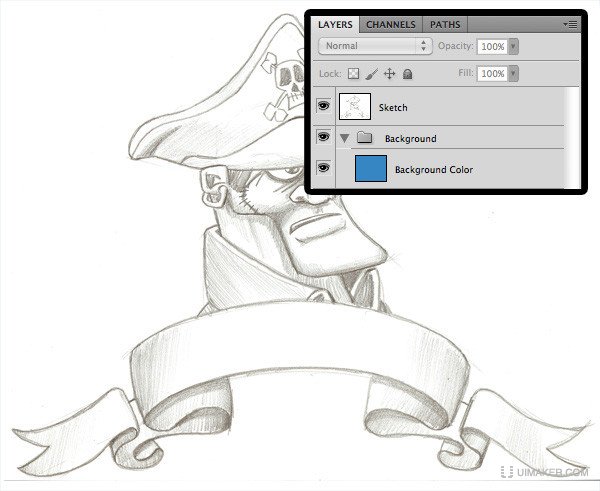Select the Sketch layer thumbnail
This screenshot has width=600, height=491.
355,106
